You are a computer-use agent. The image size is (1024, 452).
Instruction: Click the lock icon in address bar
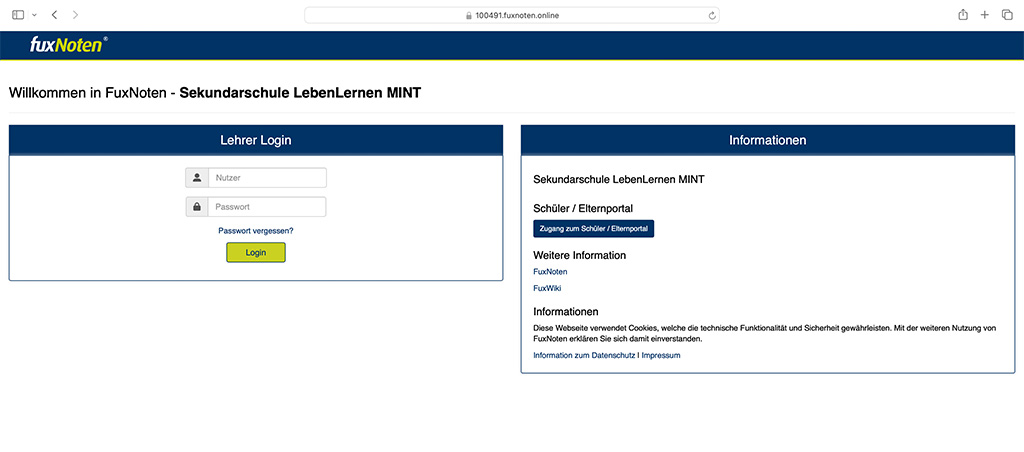coord(468,16)
